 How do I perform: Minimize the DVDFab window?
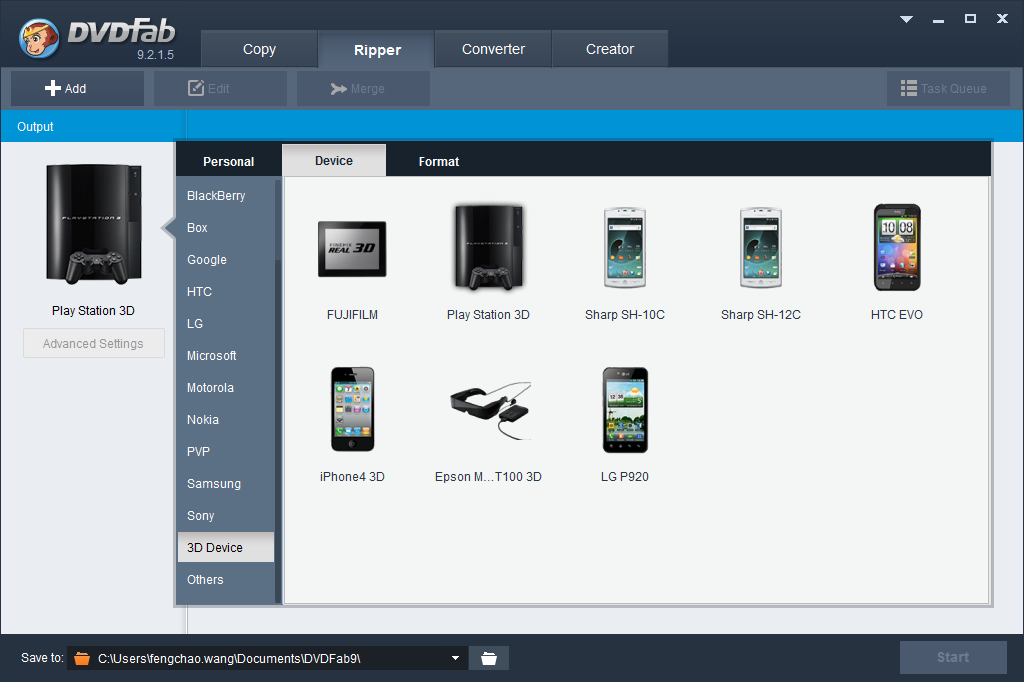tap(938, 20)
